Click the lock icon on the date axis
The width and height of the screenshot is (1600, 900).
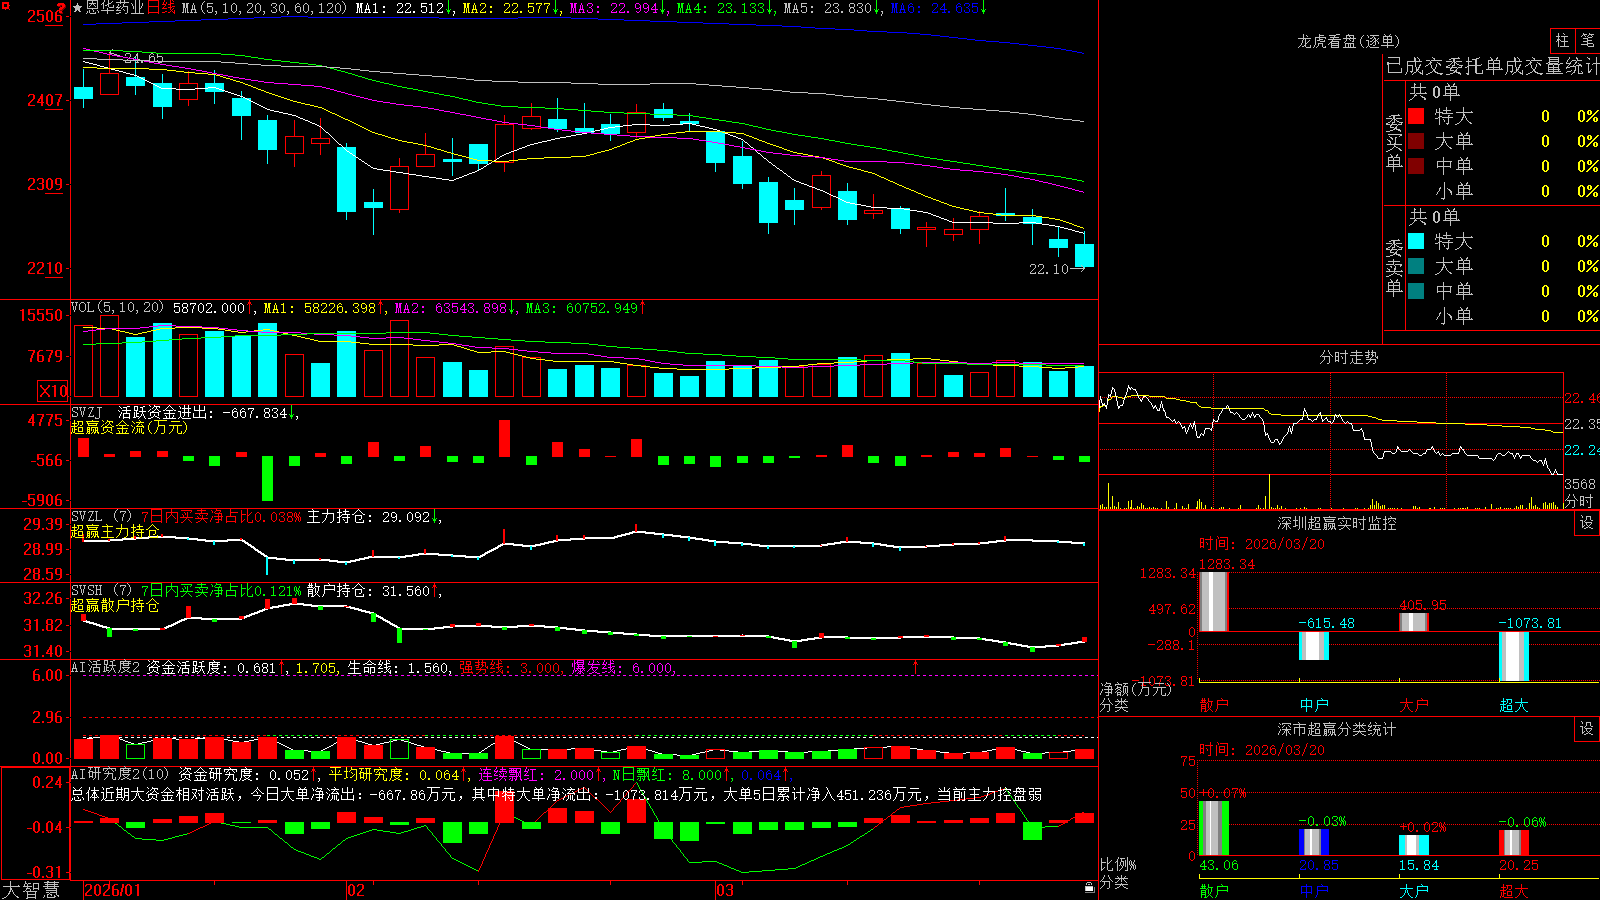1089,888
